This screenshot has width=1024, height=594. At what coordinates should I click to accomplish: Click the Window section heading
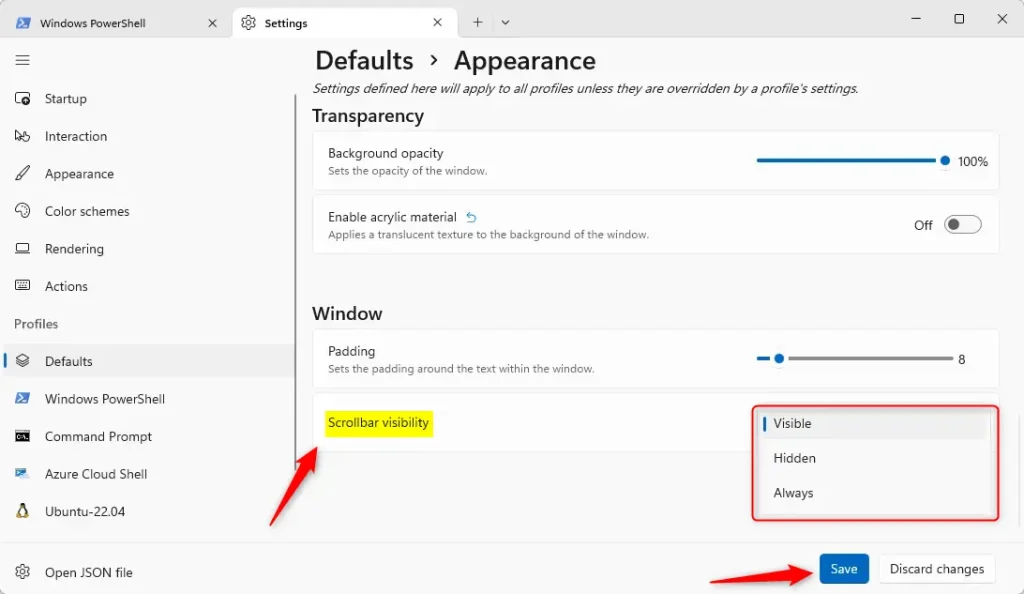pyautogui.click(x=347, y=313)
